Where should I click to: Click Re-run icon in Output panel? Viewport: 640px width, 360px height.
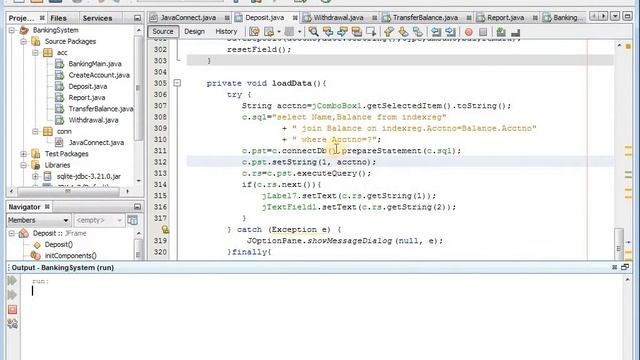click(12, 280)
